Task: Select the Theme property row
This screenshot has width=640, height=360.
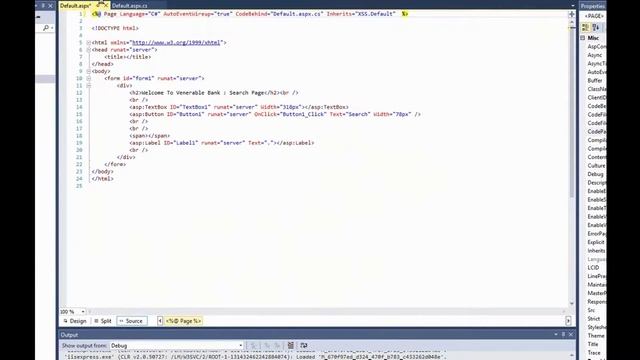Action: [x=596, y=336]
